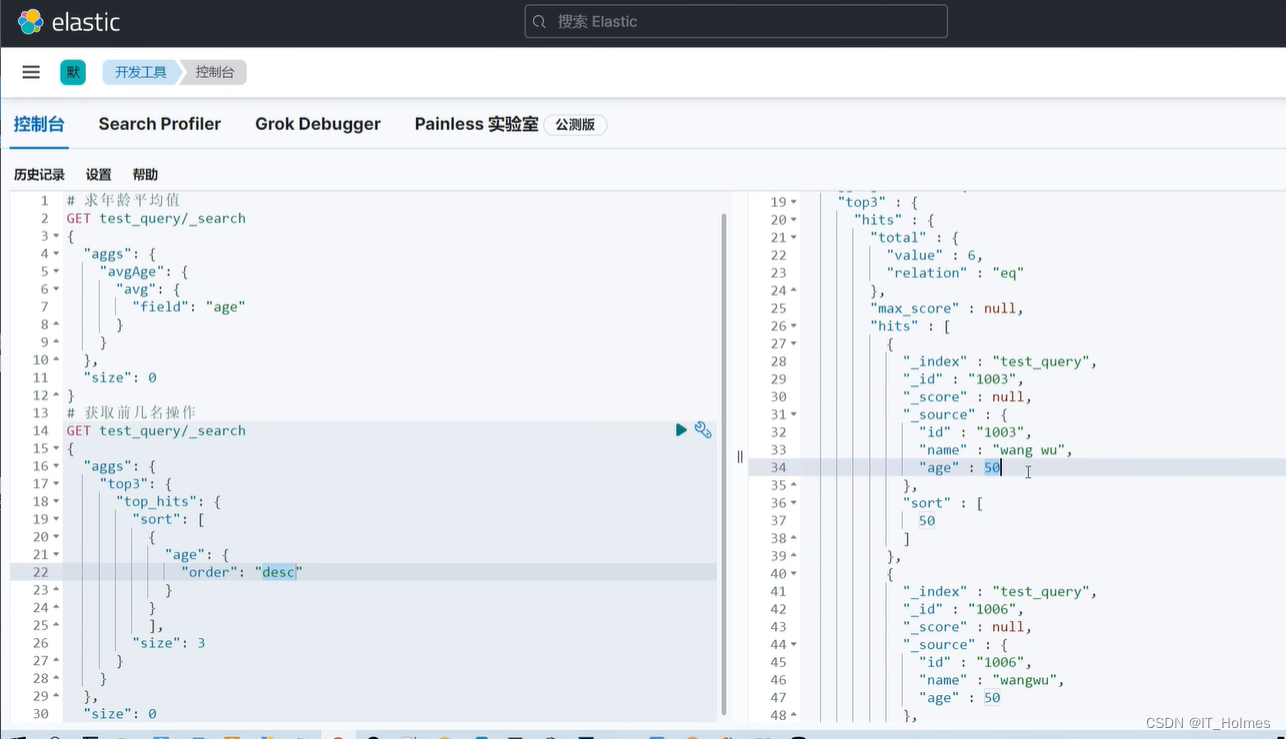
Task: Click the '"name" : "wang wu"' output line
Action: (x=996, y=450)
